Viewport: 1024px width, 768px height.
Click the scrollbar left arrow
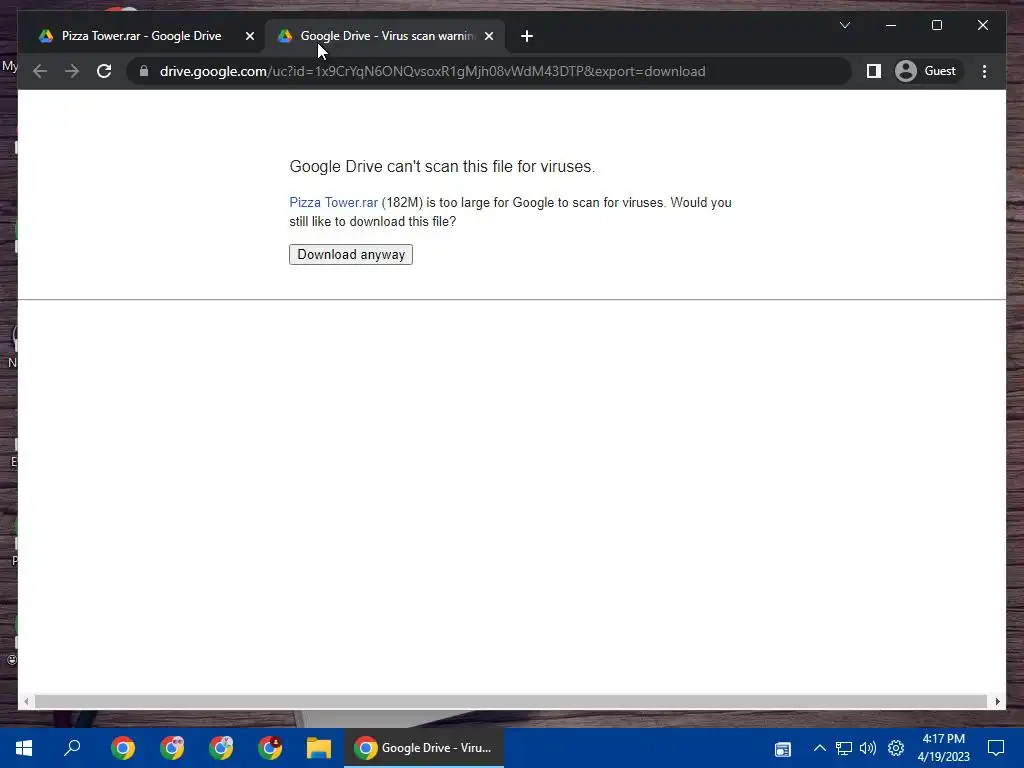pos(26,701)
